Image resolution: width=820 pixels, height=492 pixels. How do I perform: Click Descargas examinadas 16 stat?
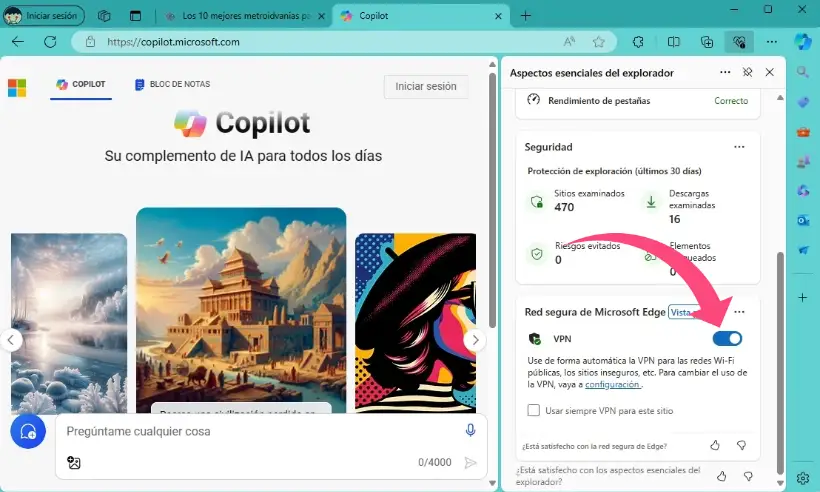pos(680,207)
